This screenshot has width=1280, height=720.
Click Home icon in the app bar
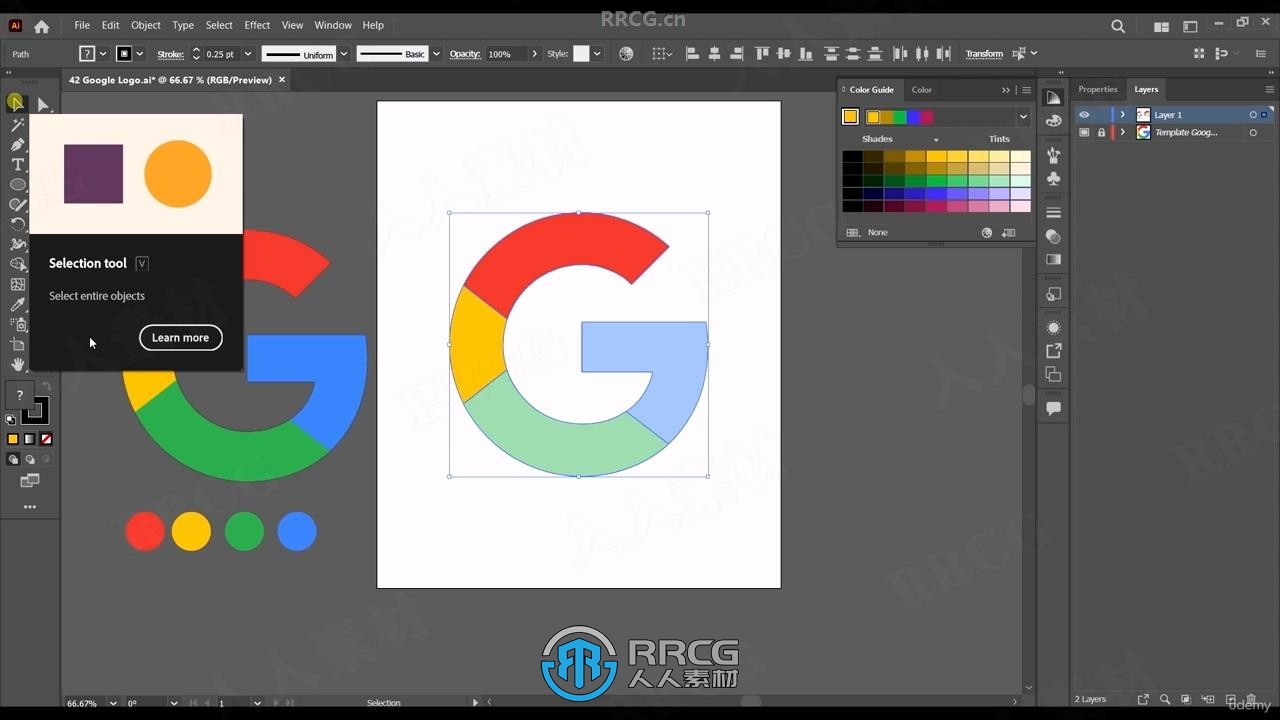pos(41,26)
